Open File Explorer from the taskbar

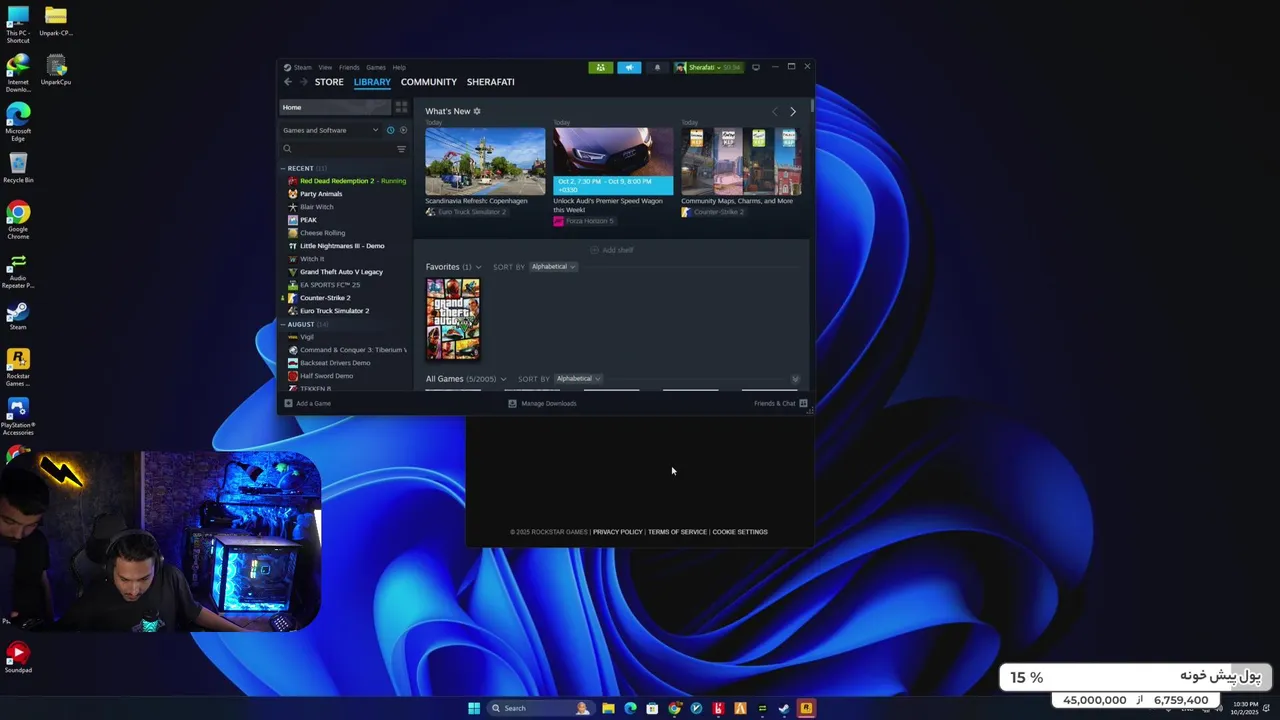coord(608,708)
